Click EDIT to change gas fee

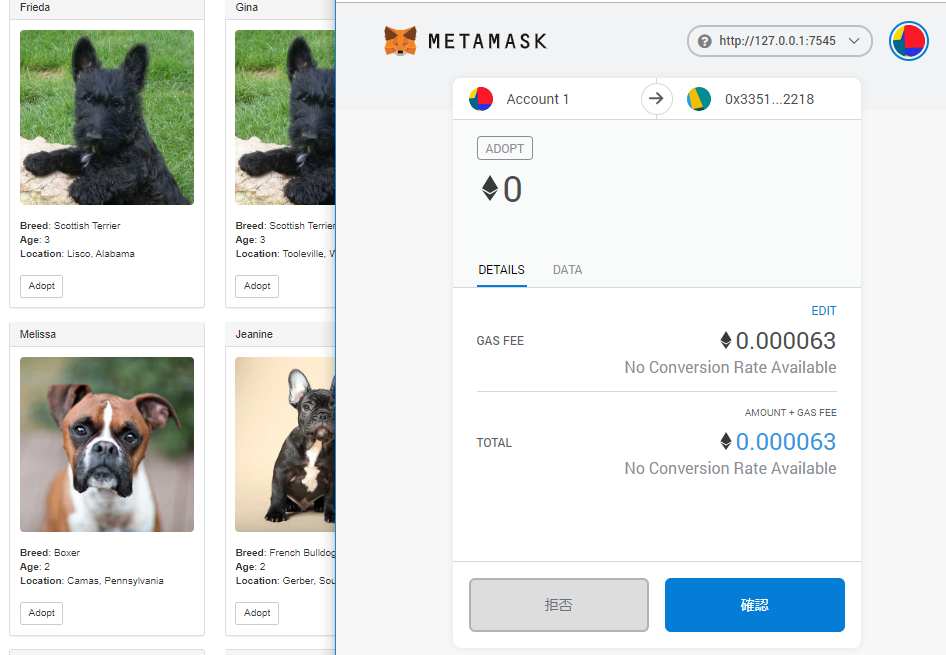824,311
